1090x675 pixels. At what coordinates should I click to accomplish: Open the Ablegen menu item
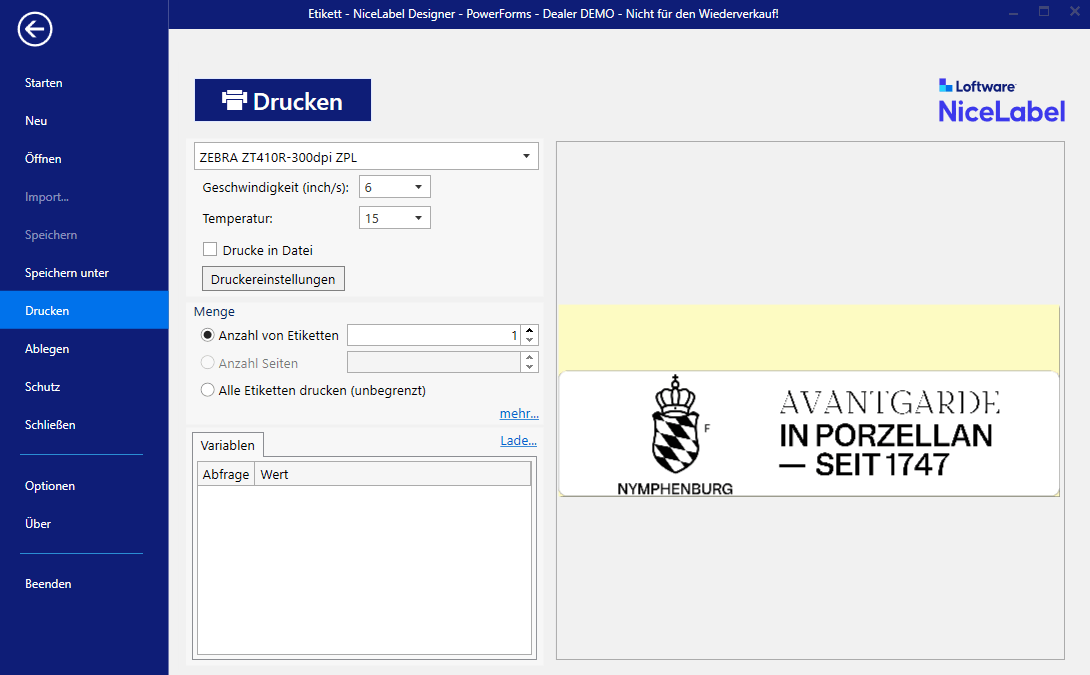click(x=47, y=349)
